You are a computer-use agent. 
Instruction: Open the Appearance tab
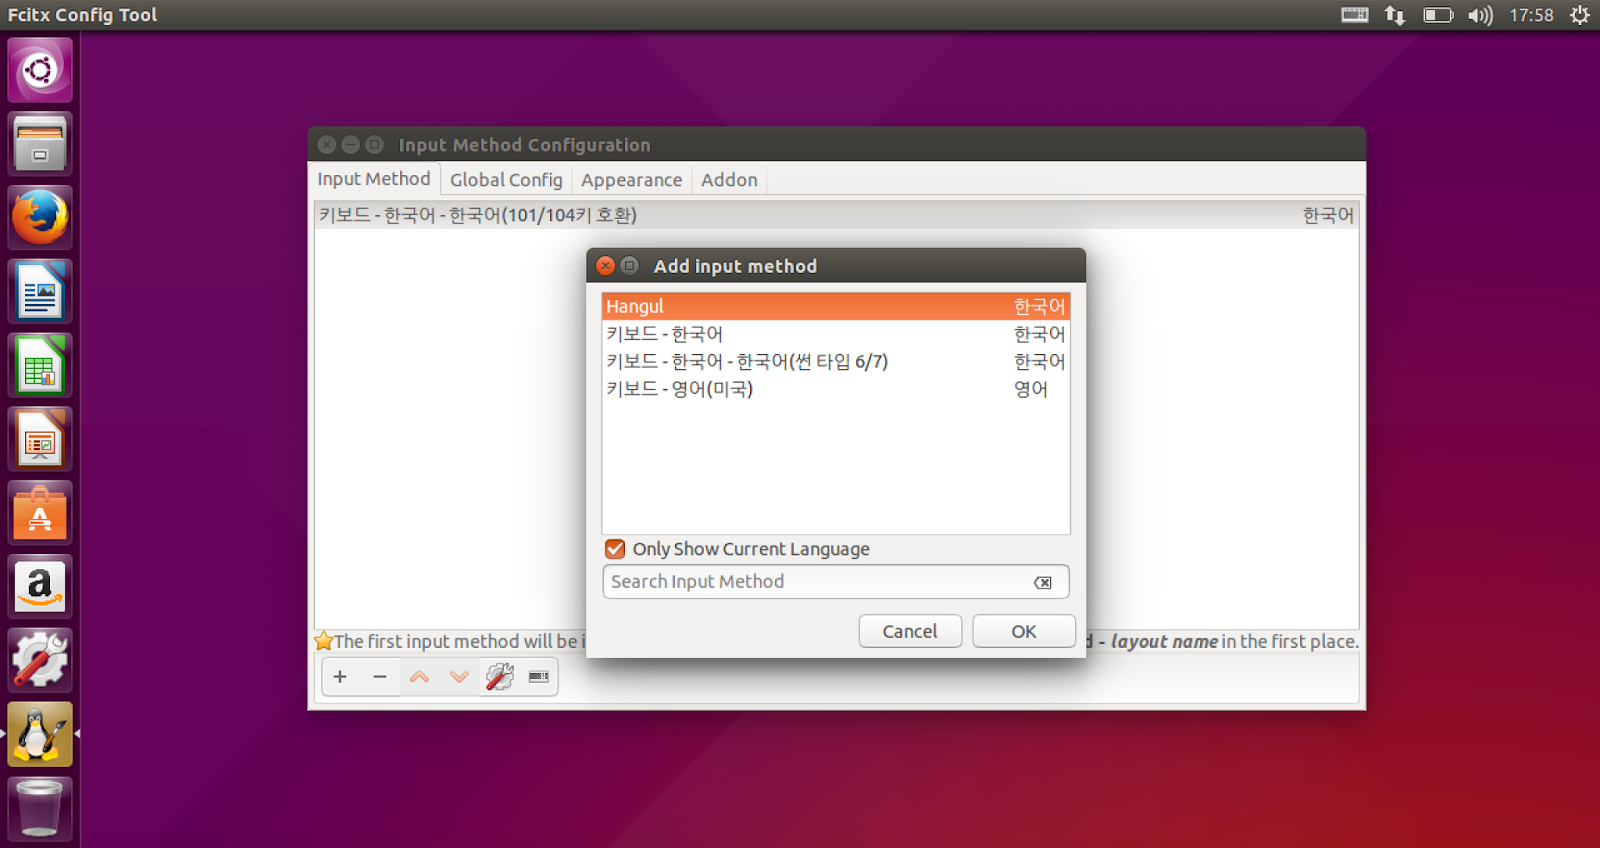tap(632, 180)
